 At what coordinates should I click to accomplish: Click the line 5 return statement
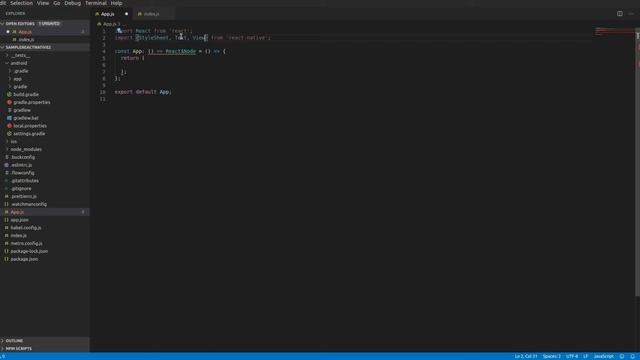[130, 58]
